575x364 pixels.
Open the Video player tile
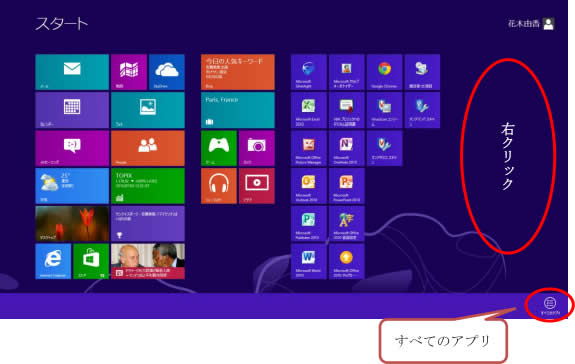pyautogui.click(x=256, y=186)
